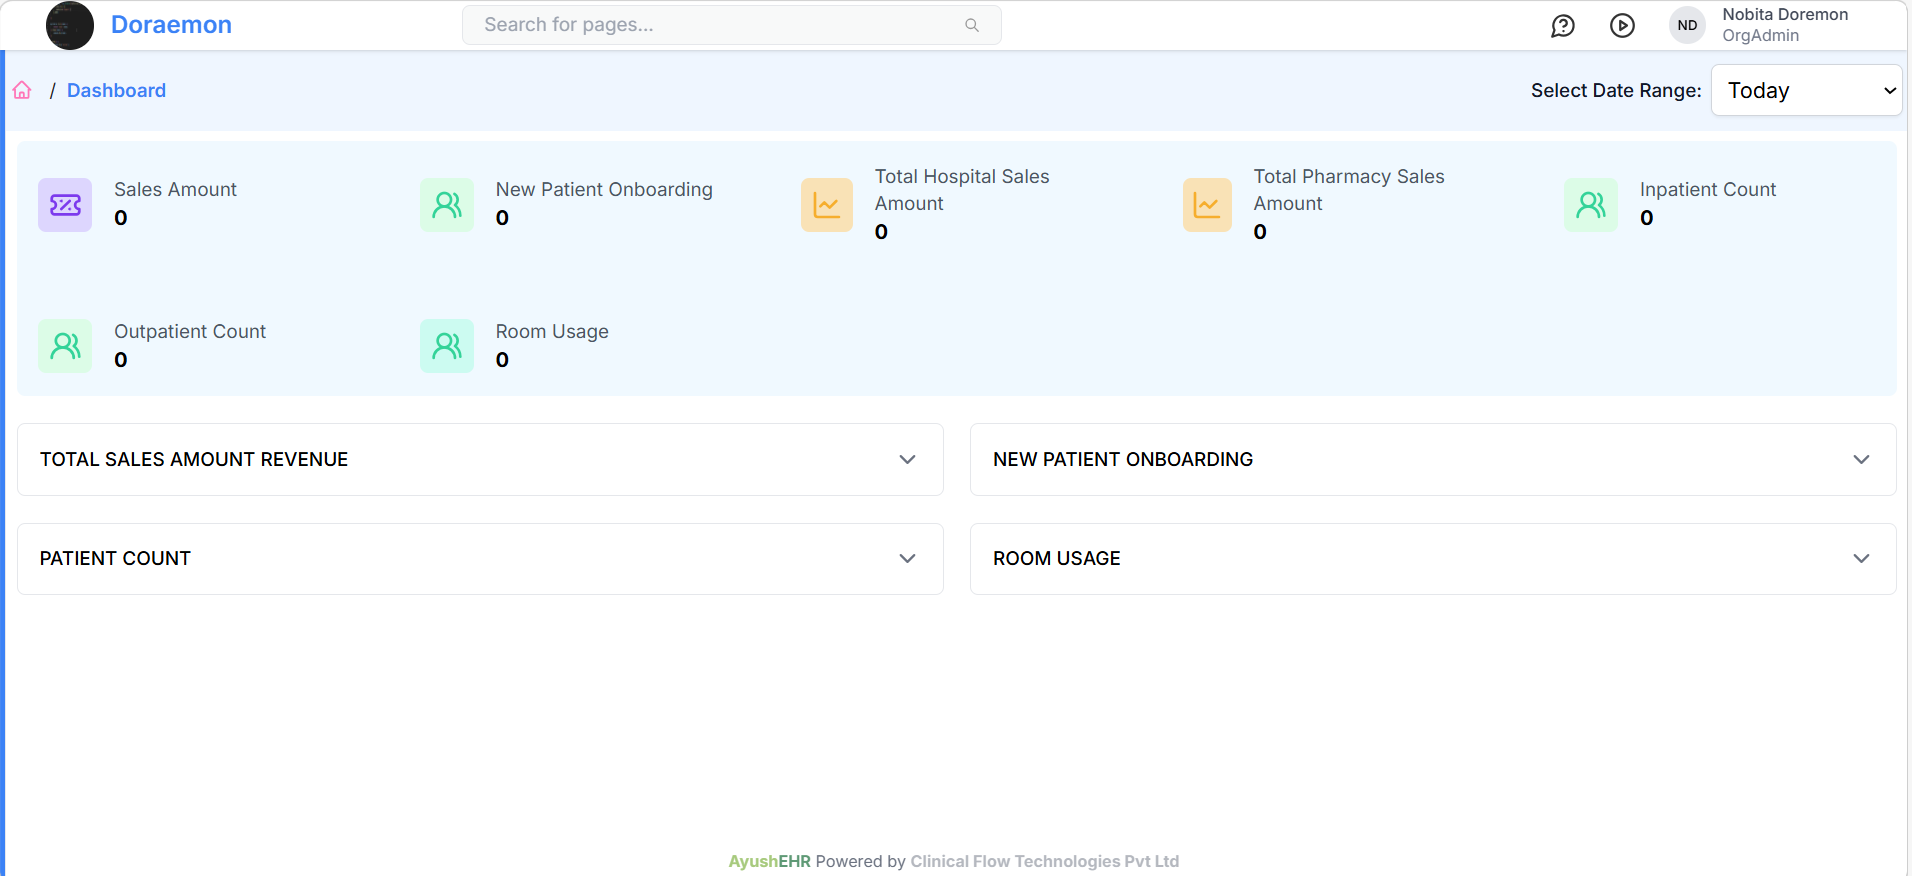Click the Doraemon organization name
The image size is (1912, 876).
click(171, 25)
